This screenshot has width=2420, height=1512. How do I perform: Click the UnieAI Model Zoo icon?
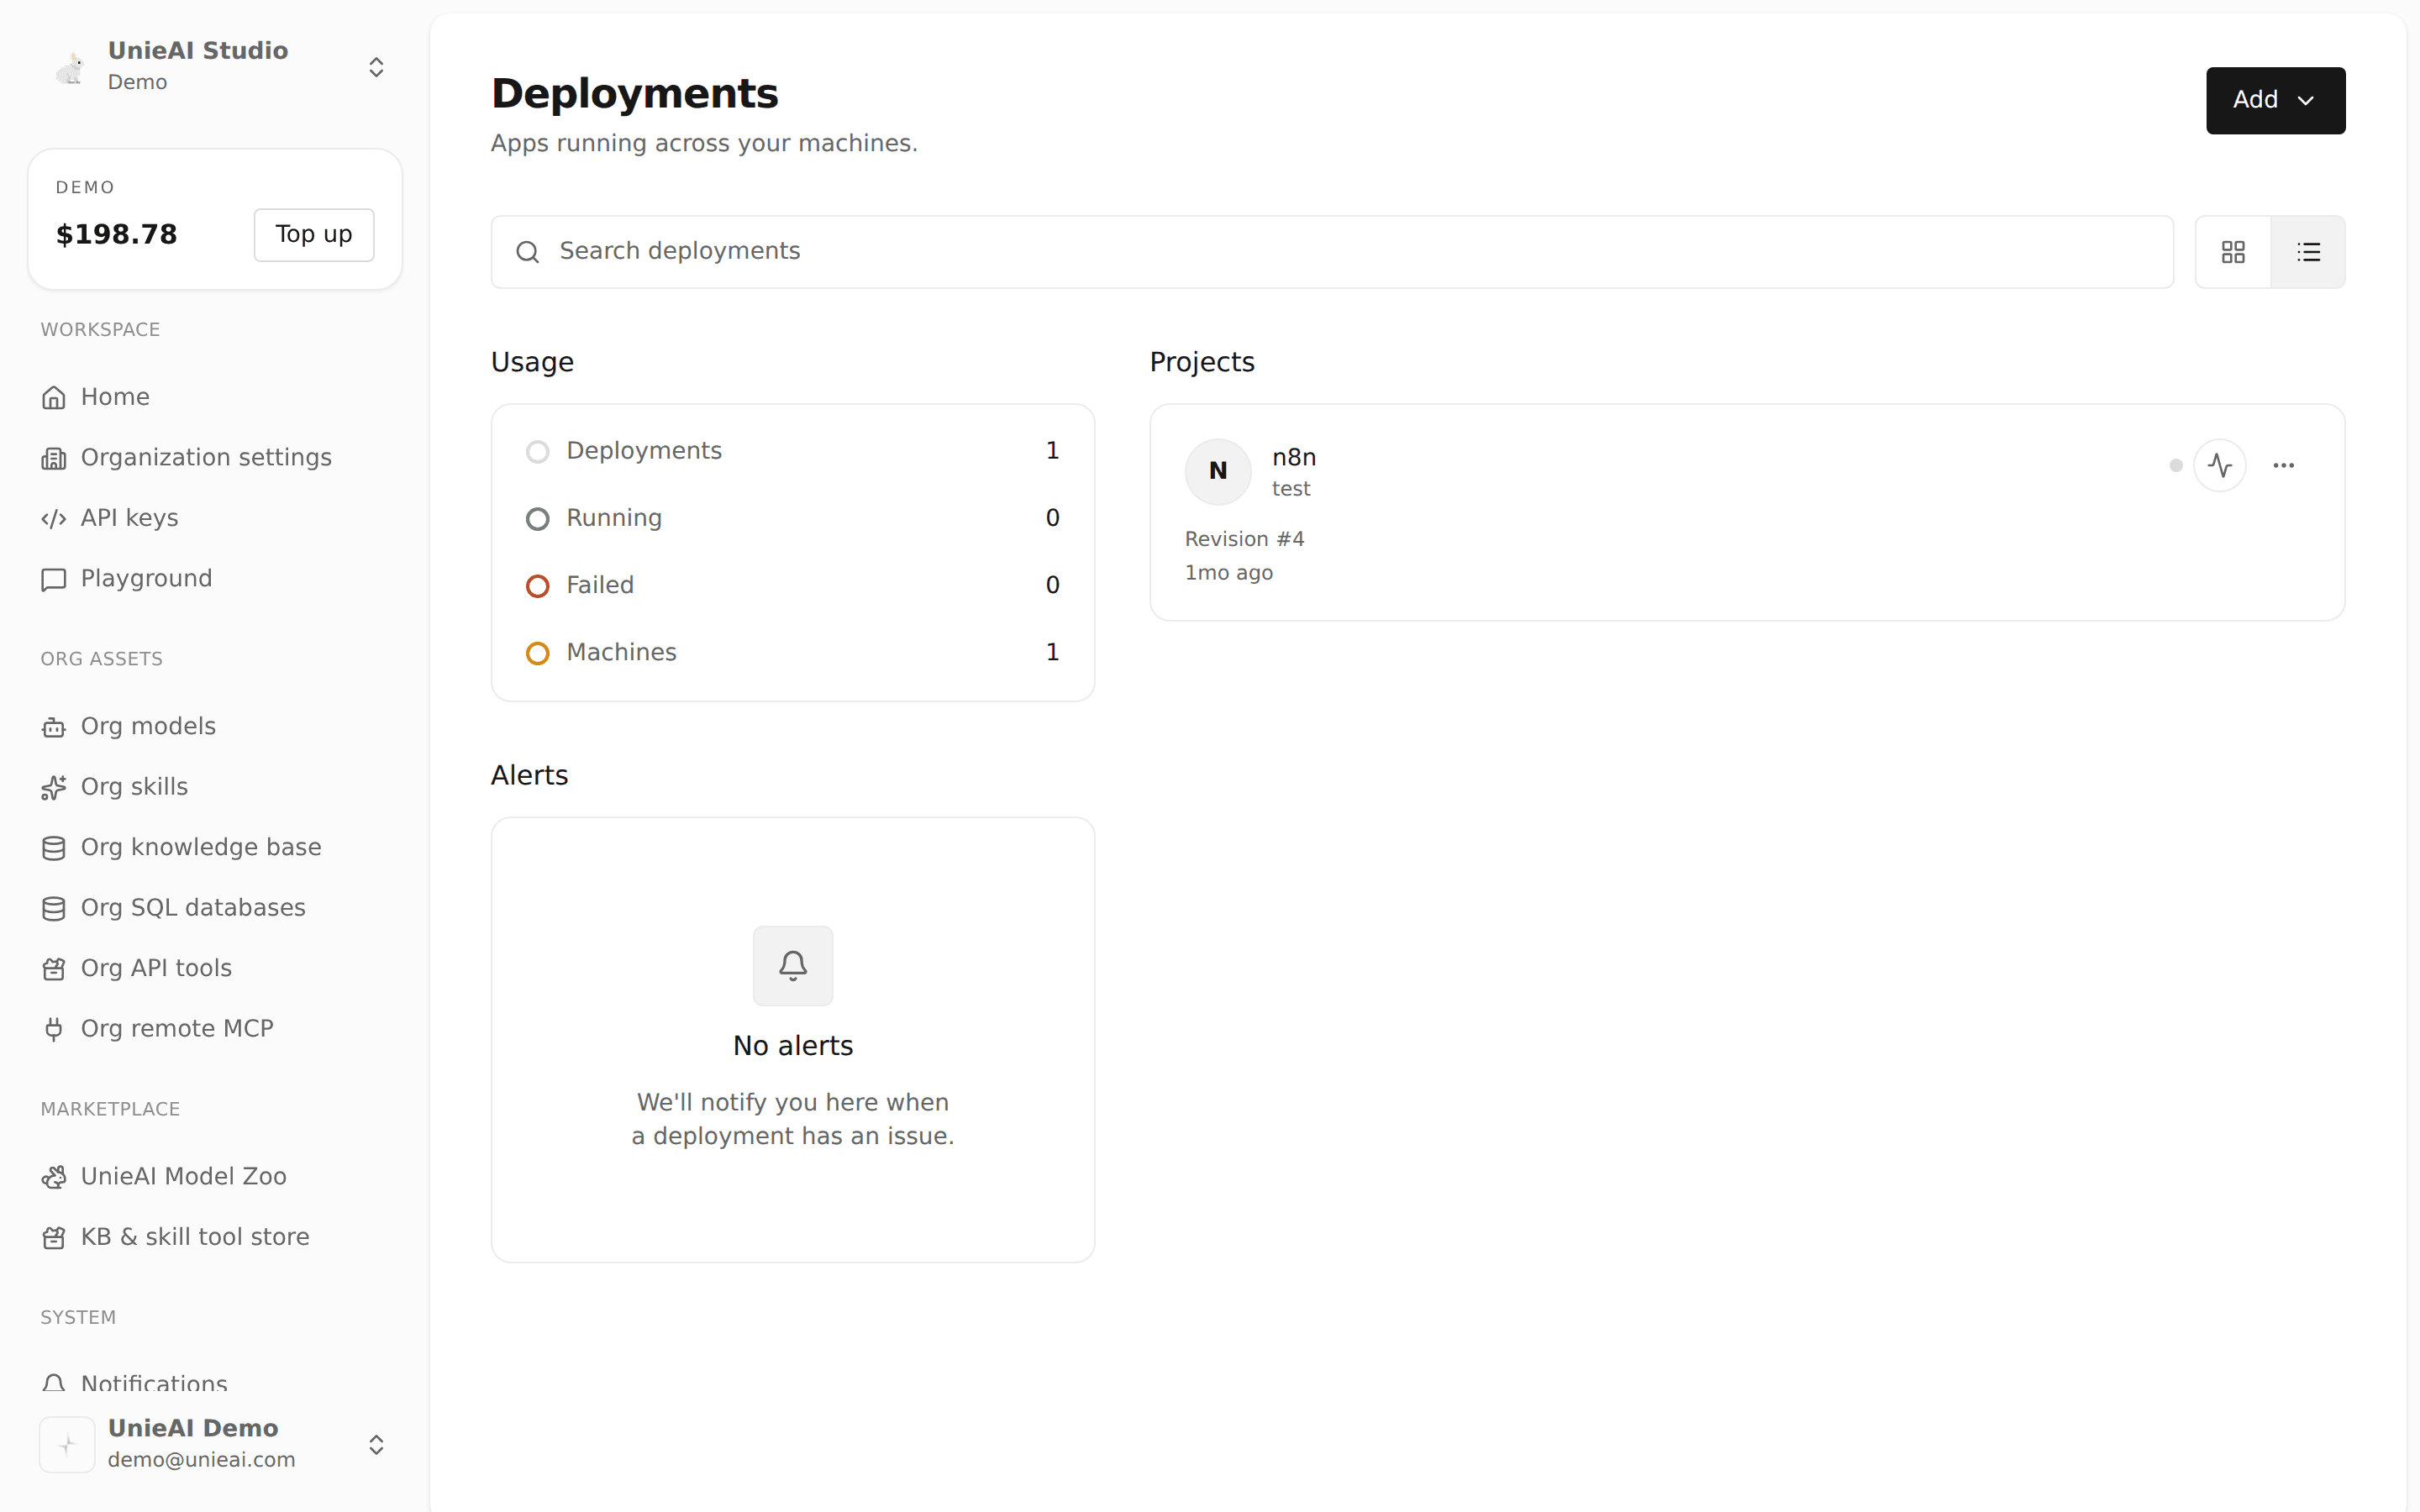pos(54,1177)
